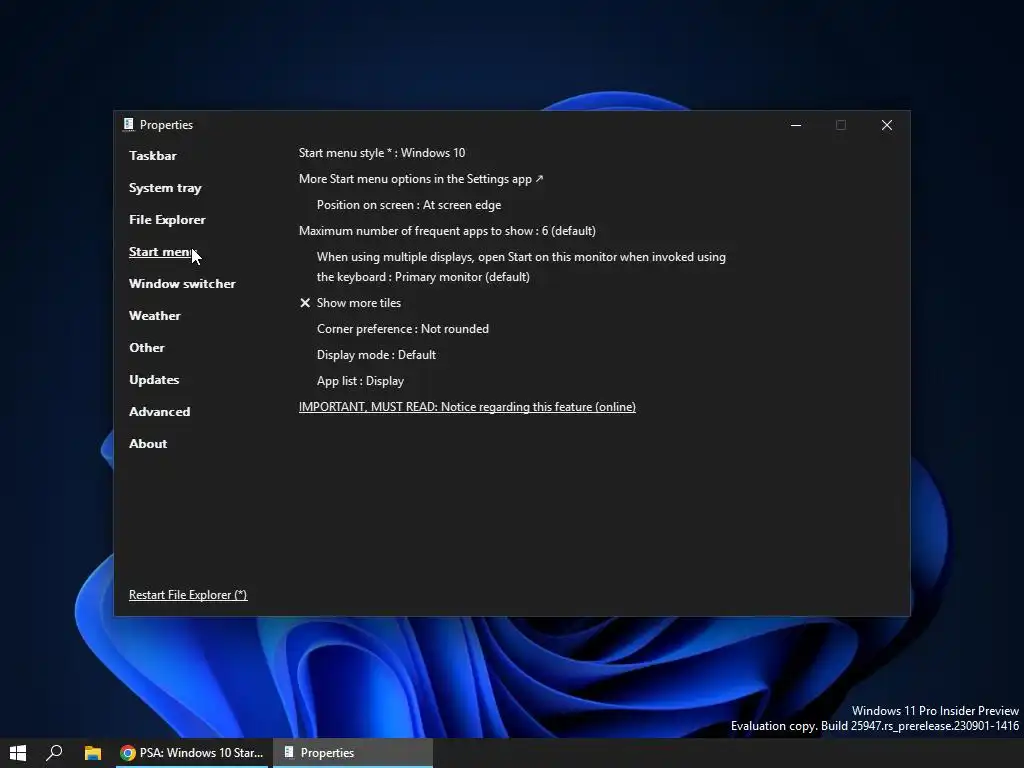Select the Start menu section
The image size is (1024, 768).
tap(161, 251)
